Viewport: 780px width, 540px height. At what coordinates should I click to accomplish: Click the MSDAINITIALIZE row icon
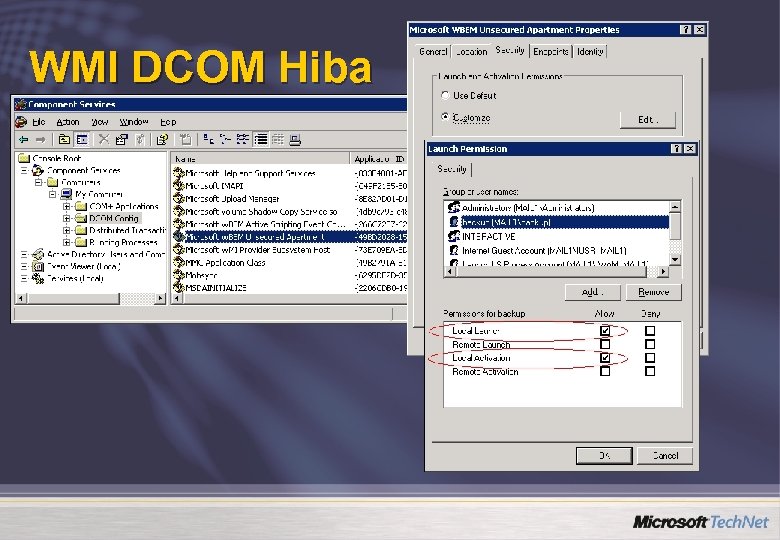(179, 287)
